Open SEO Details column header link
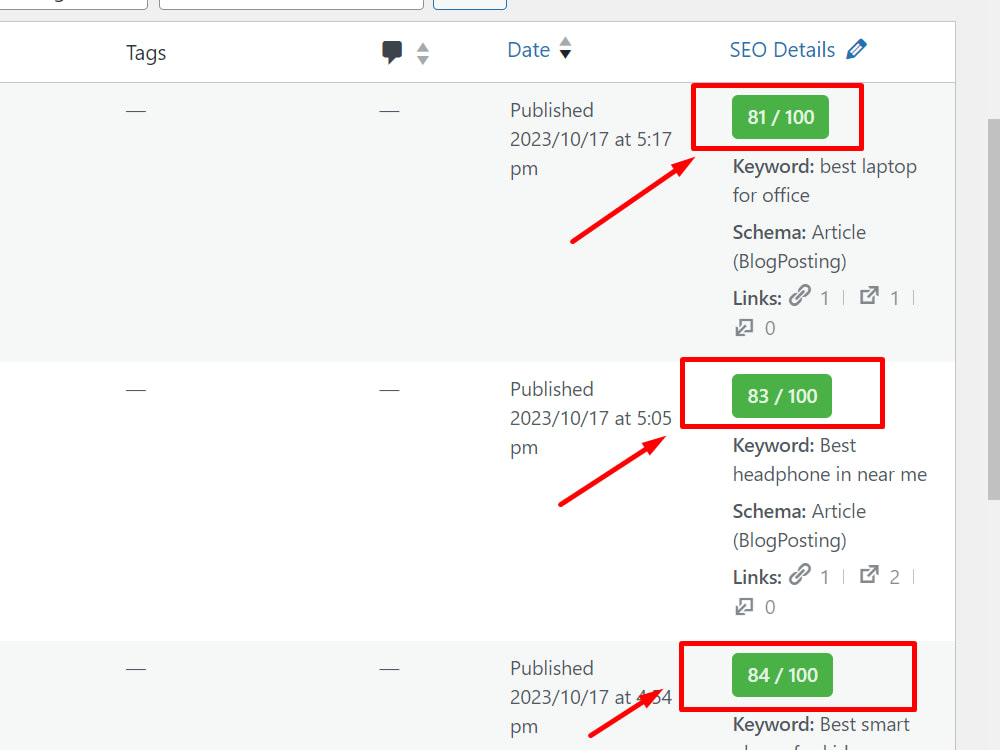 click(x=782, y=50)
